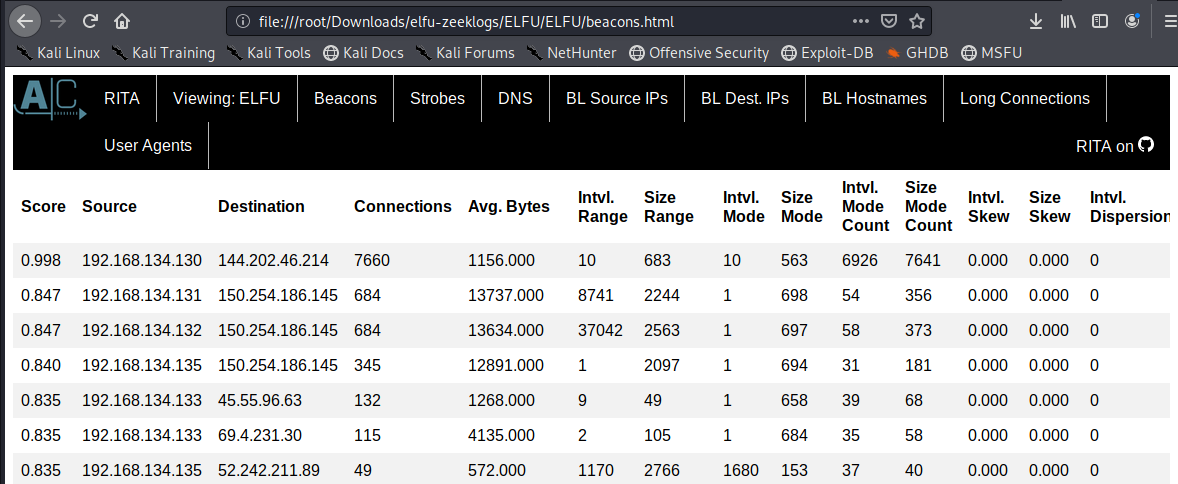
Task: Open the GHDB bookmark
Action: point(917,53)
